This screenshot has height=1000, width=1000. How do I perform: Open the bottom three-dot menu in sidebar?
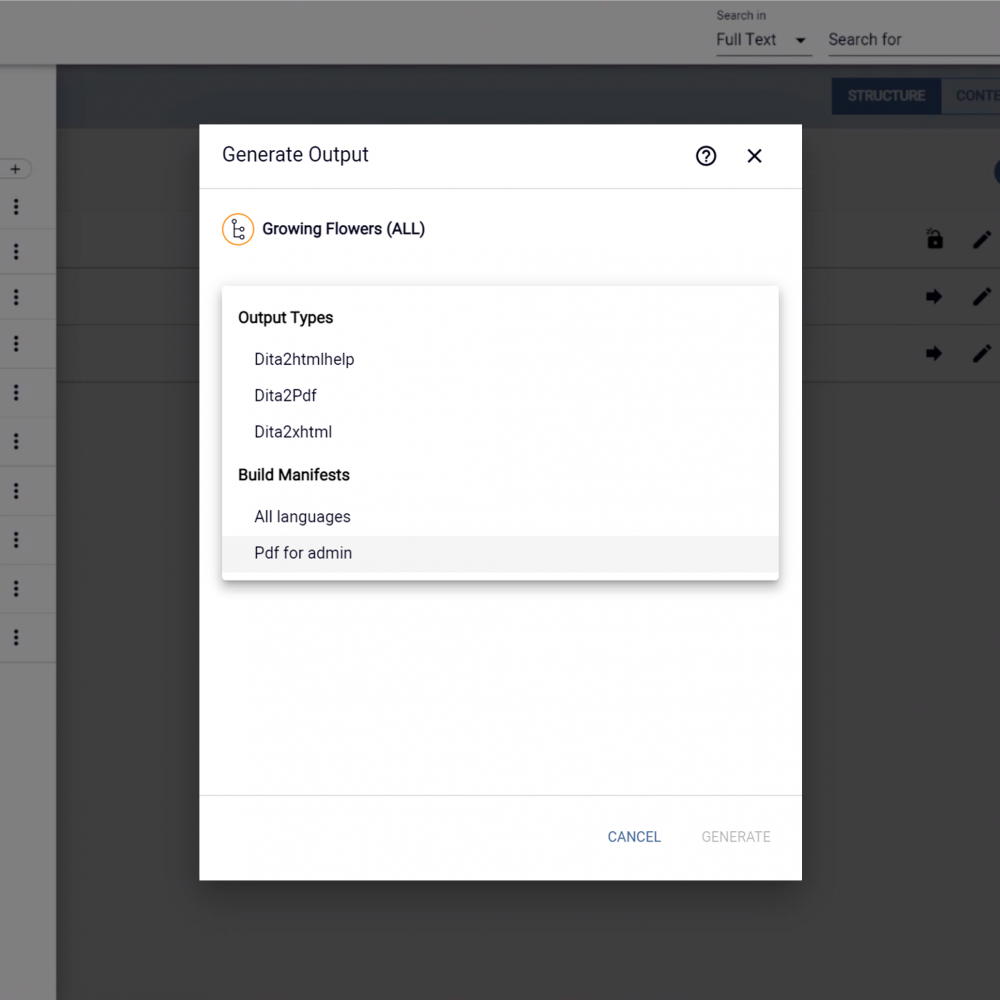coord(16,638)
